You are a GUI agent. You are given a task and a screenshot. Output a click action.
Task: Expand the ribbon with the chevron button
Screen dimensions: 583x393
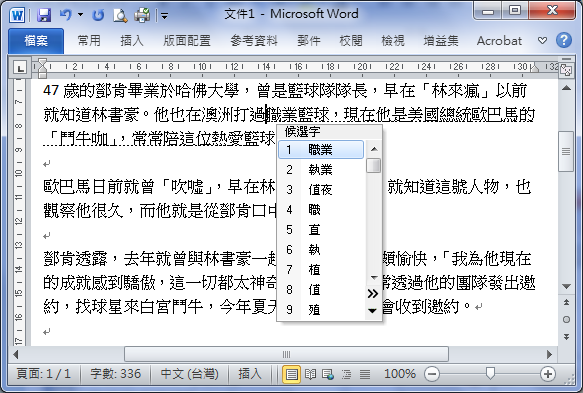[x=542, y=40]
